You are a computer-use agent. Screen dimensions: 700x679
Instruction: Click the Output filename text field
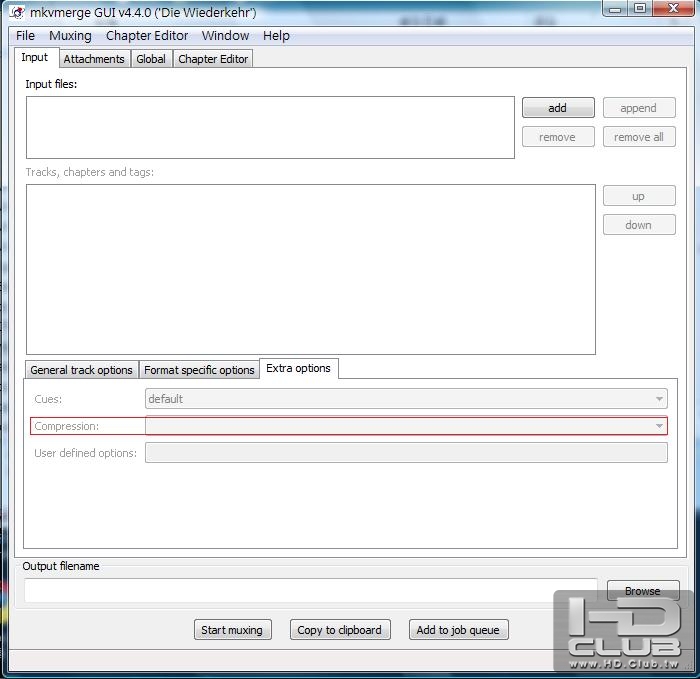click(x=311, y=590)
